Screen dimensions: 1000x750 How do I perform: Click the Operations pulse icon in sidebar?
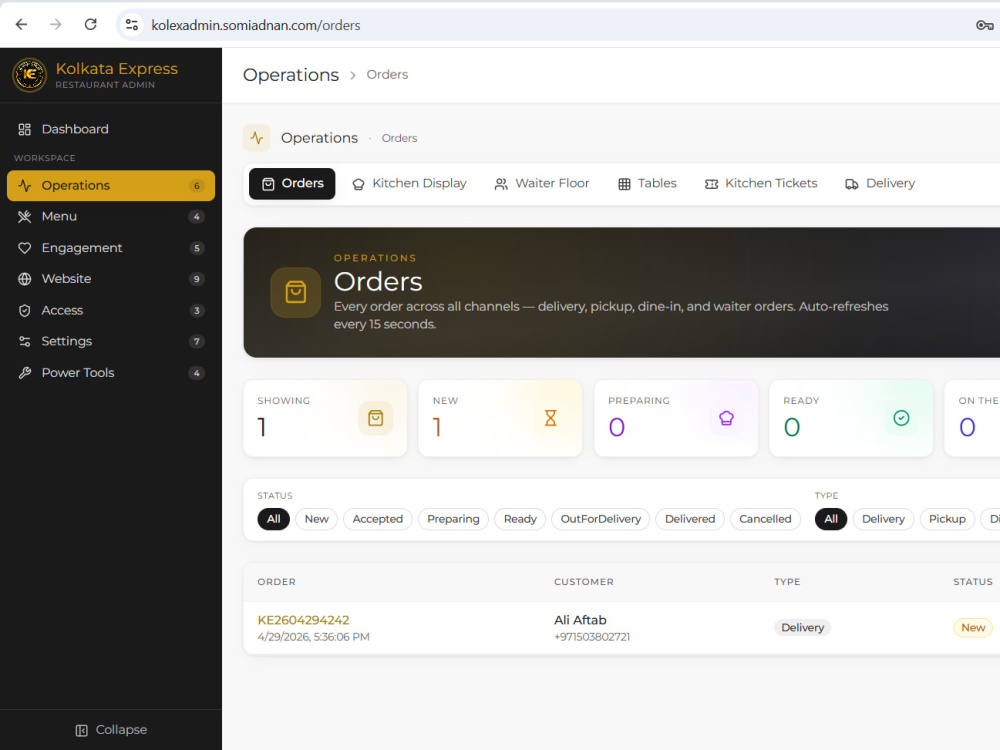pyautogui.click(x=24, y=186)
